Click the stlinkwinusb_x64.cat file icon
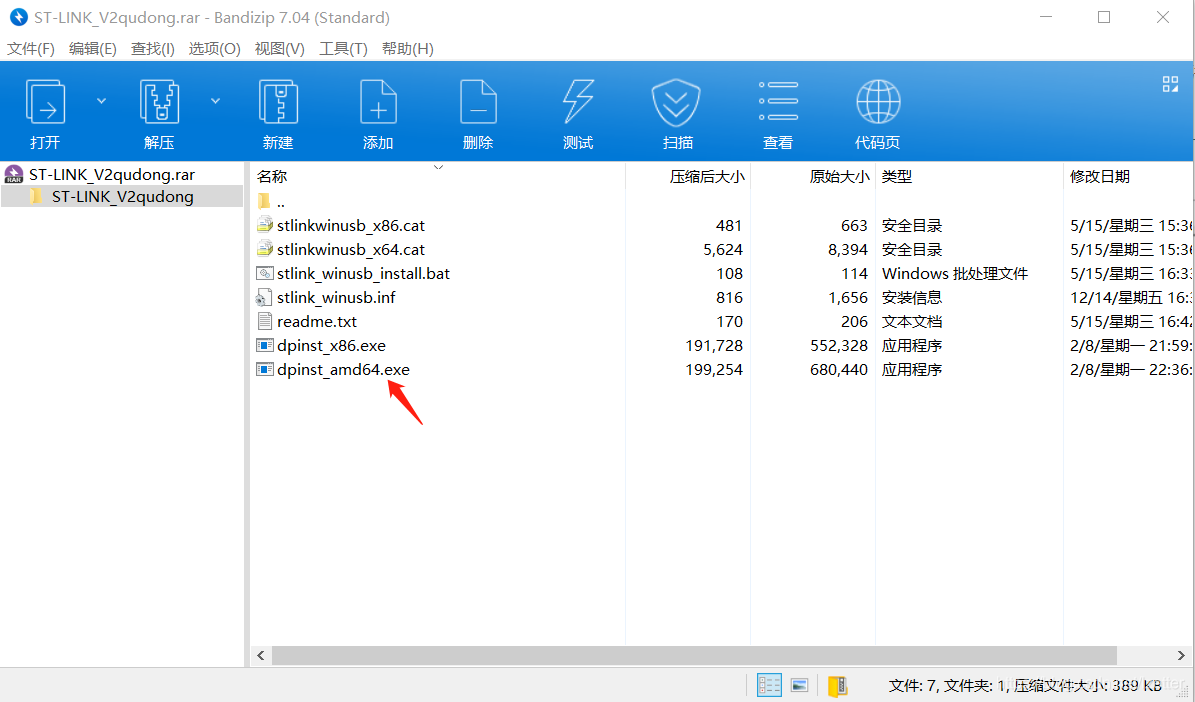 pyautogui.click(x=264, y=249)
